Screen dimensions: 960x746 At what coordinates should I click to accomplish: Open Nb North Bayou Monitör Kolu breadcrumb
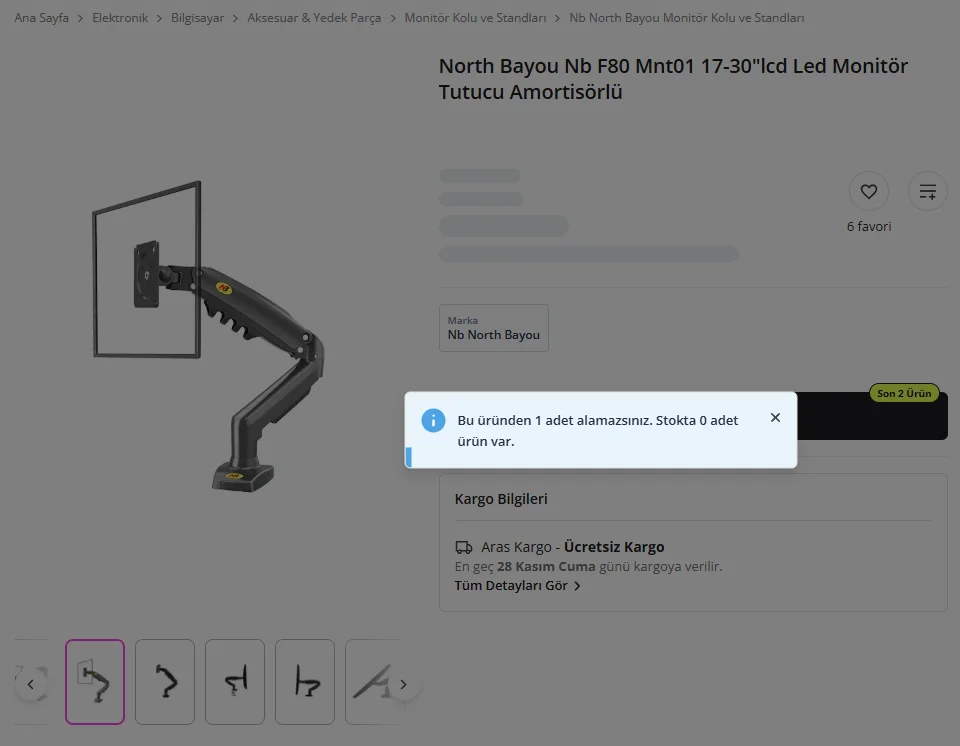[686, 18]
